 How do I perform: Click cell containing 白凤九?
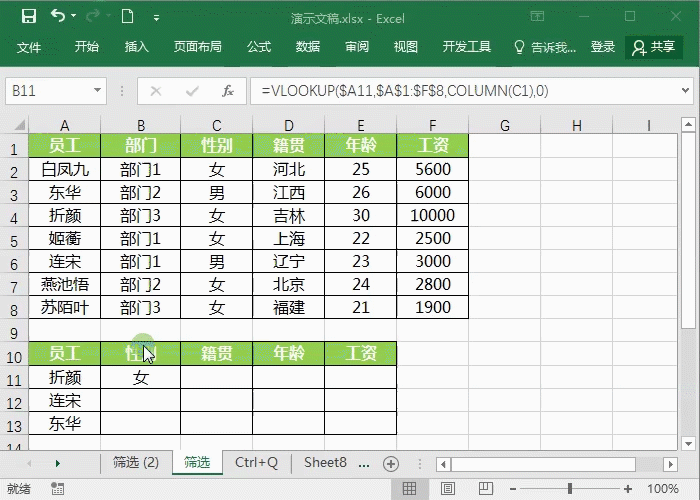[x=65, y=169]
